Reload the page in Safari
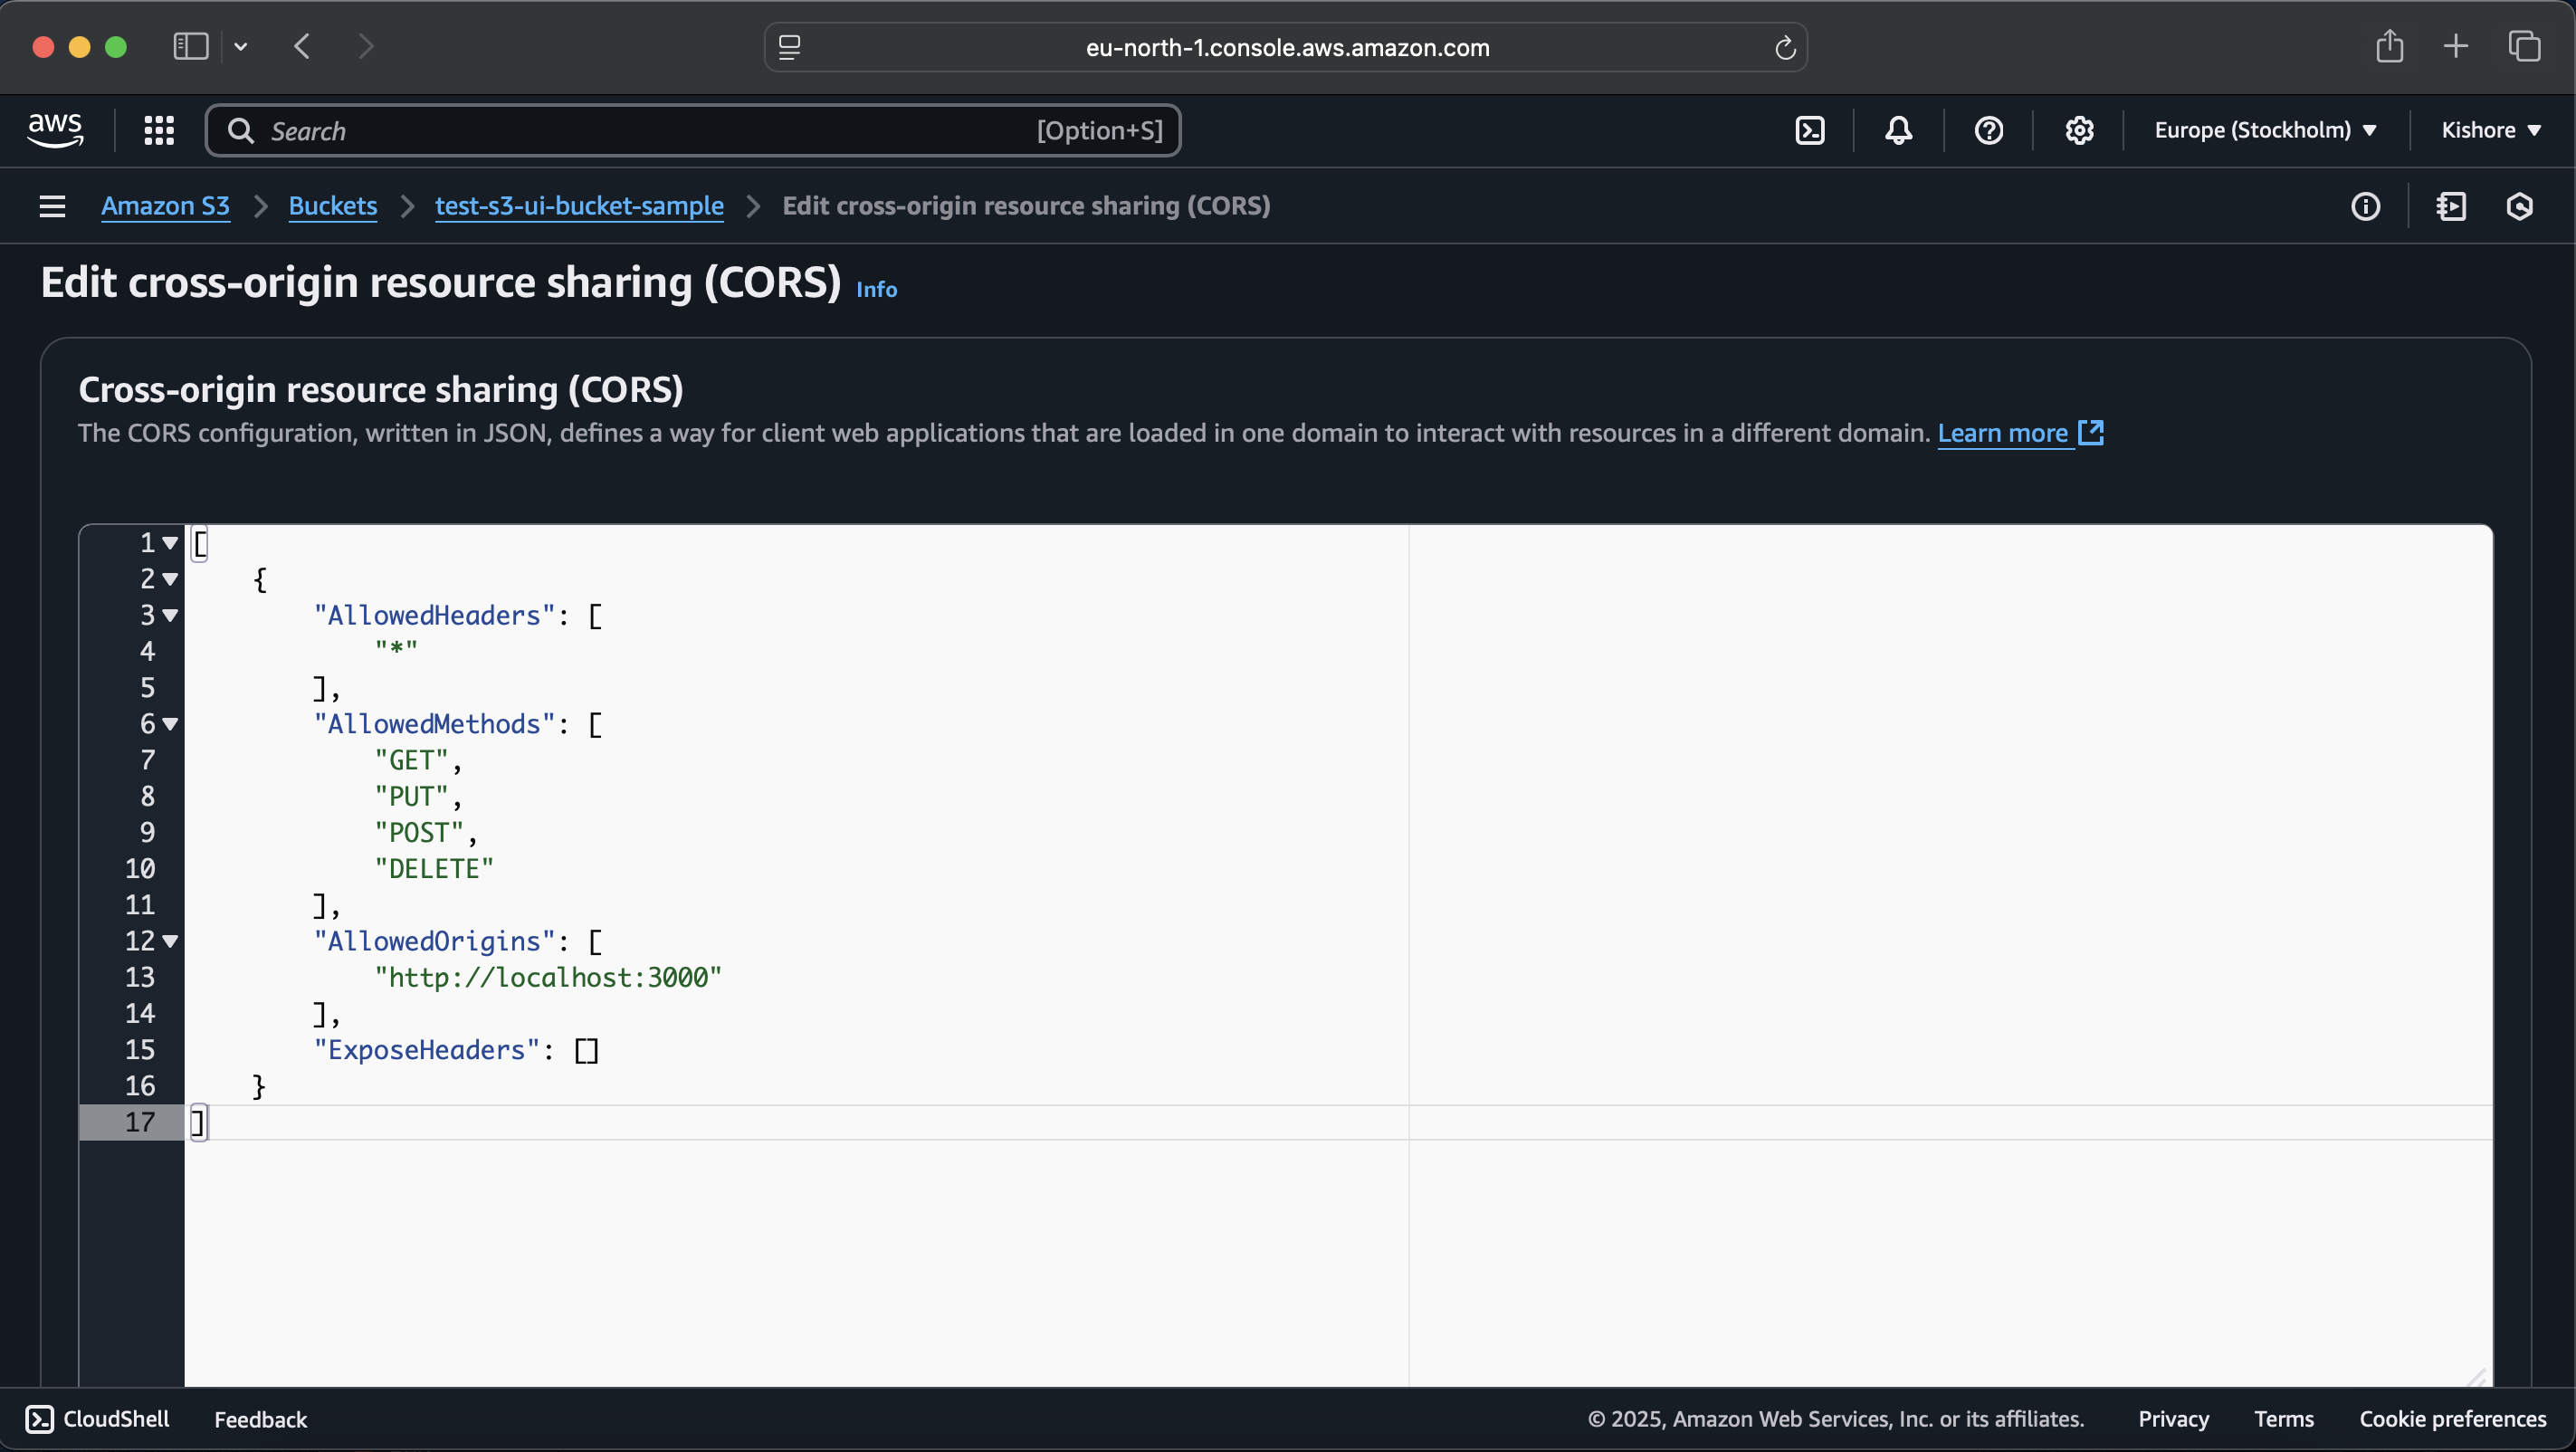 [x=1785, y=48]
